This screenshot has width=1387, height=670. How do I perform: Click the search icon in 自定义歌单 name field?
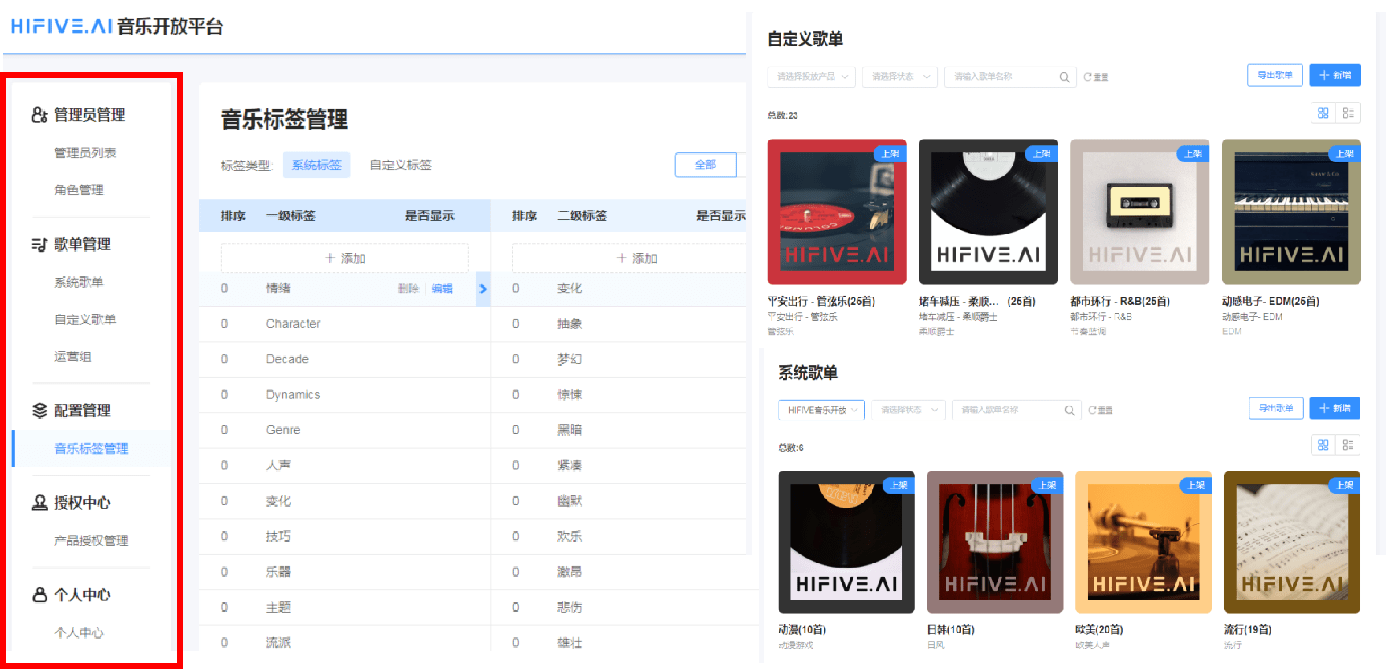[x=1065, y=77]
